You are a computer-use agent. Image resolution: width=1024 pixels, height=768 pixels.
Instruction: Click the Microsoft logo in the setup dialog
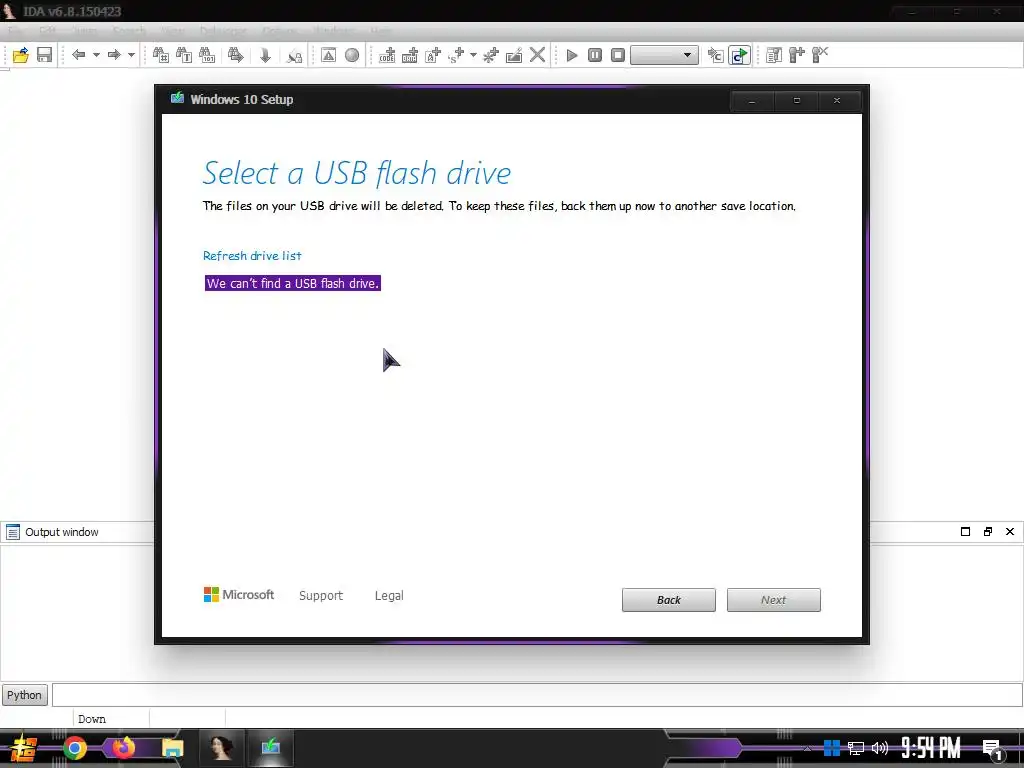click(239, 595)
